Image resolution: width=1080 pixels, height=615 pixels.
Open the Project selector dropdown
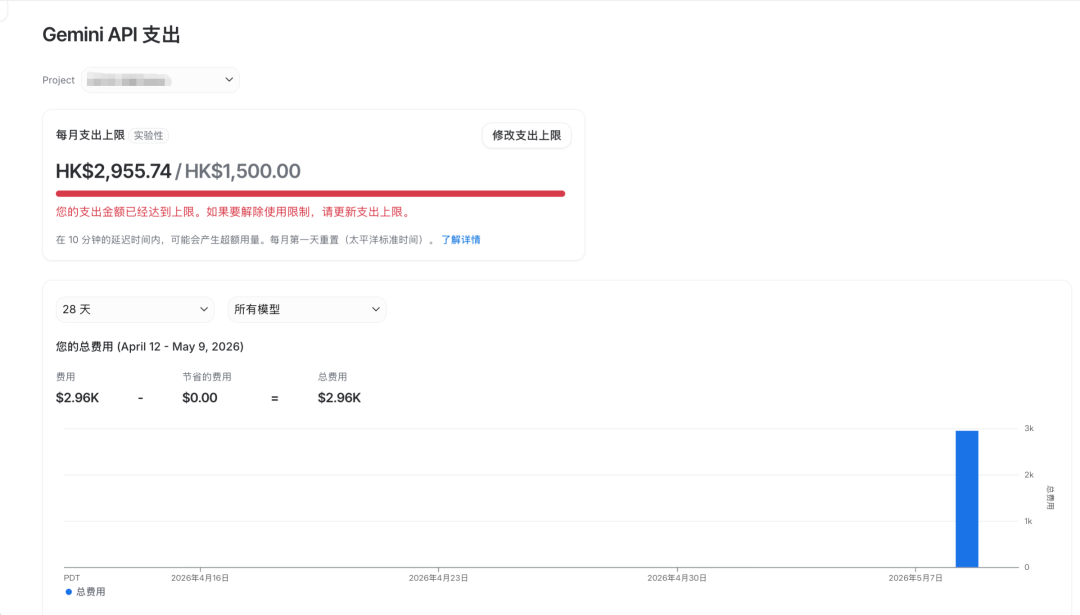(x=160, y=80)
